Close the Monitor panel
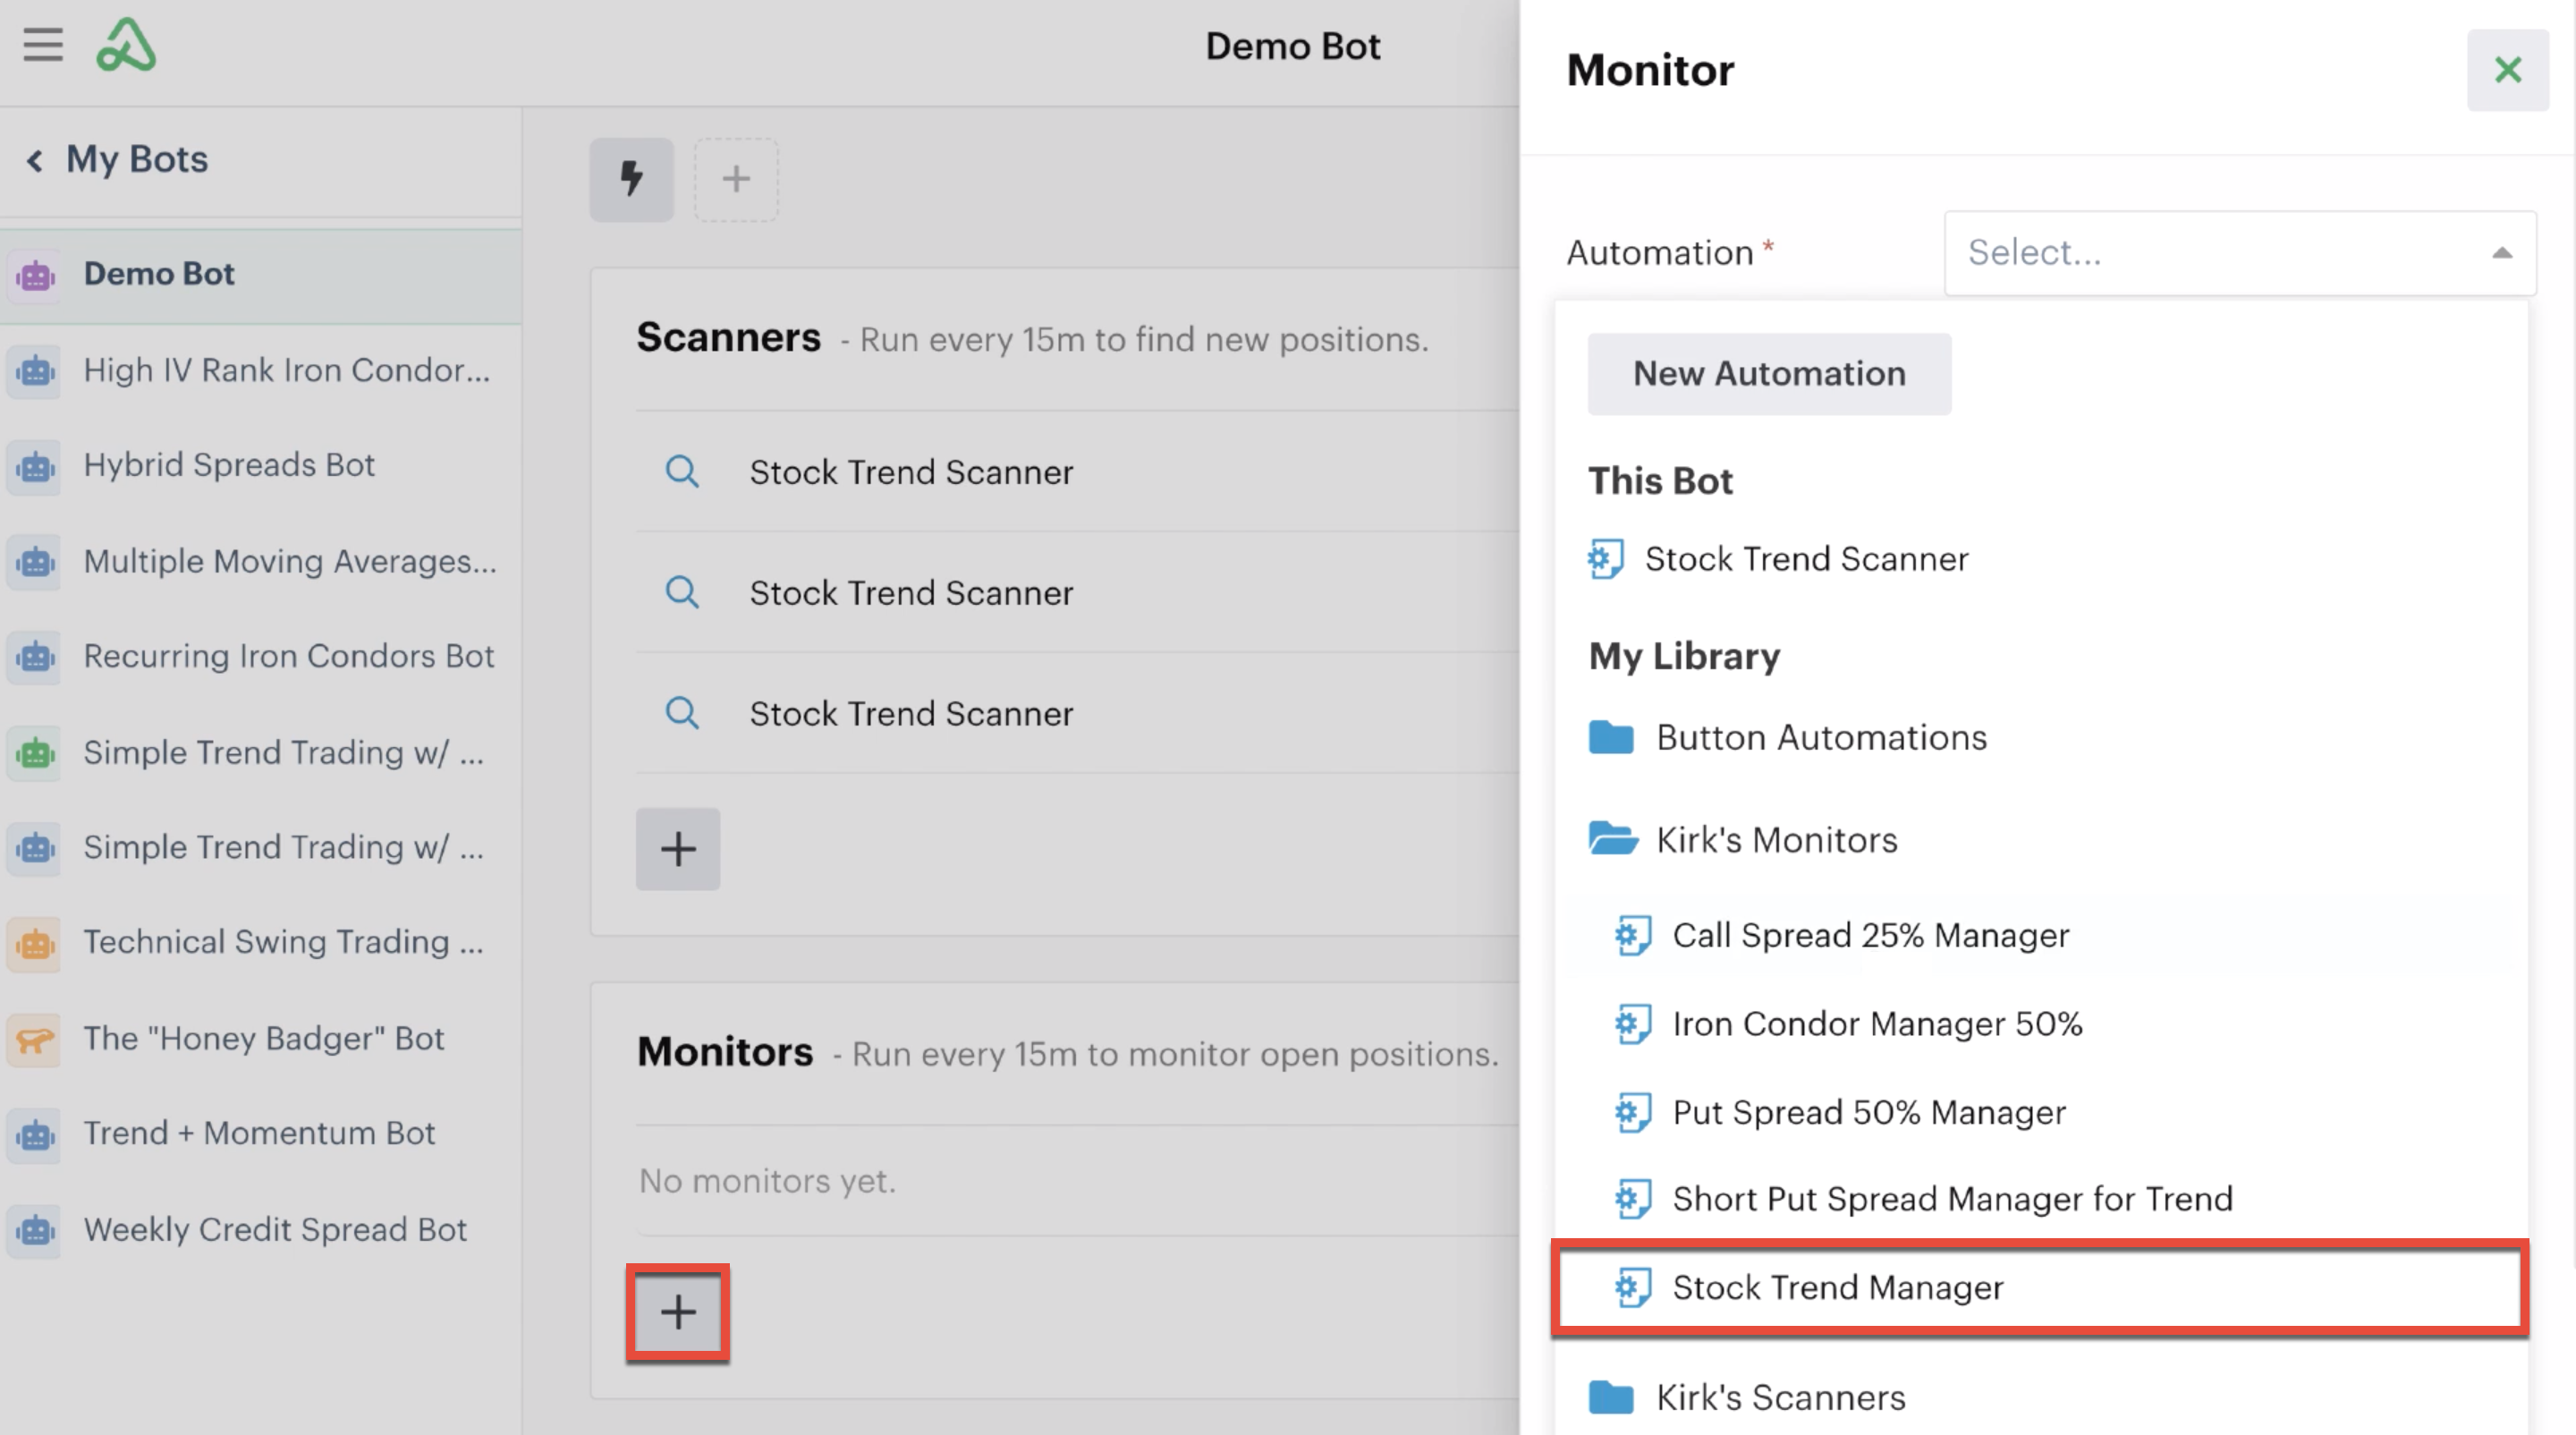The image size is (2576, 1435). coord(2507,70)
